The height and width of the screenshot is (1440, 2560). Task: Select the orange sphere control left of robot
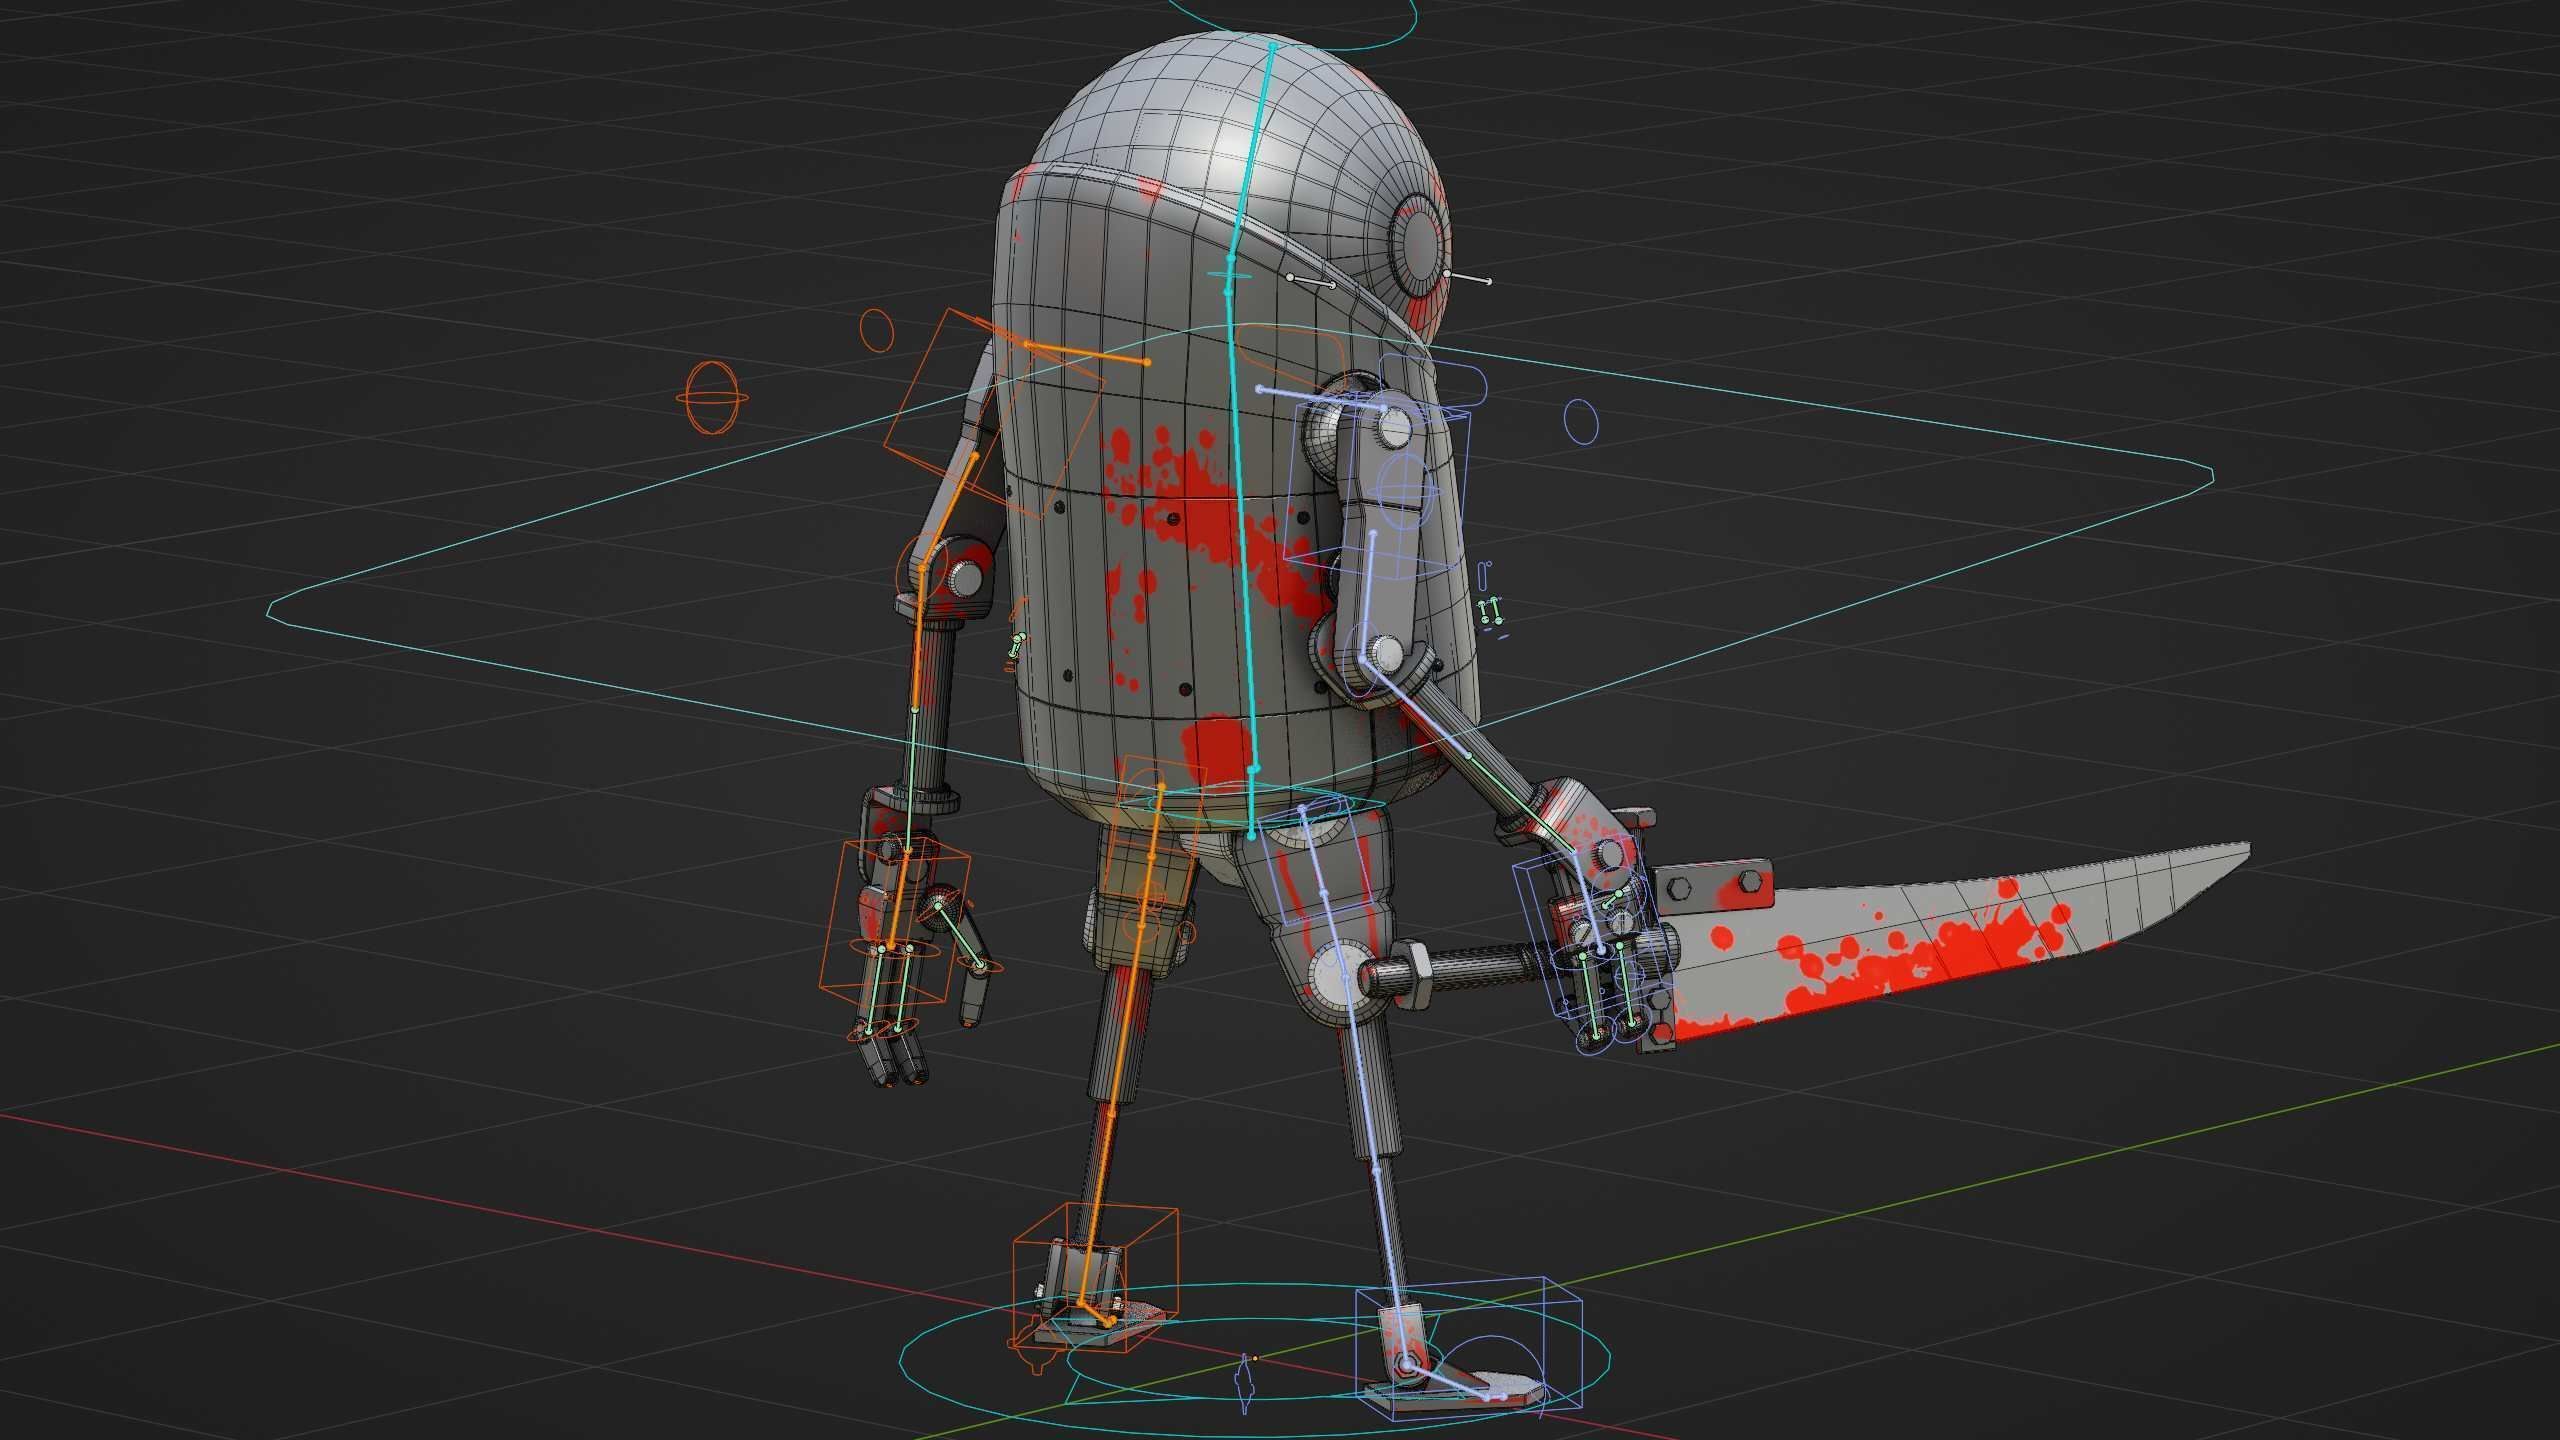(x=711, y=397)
